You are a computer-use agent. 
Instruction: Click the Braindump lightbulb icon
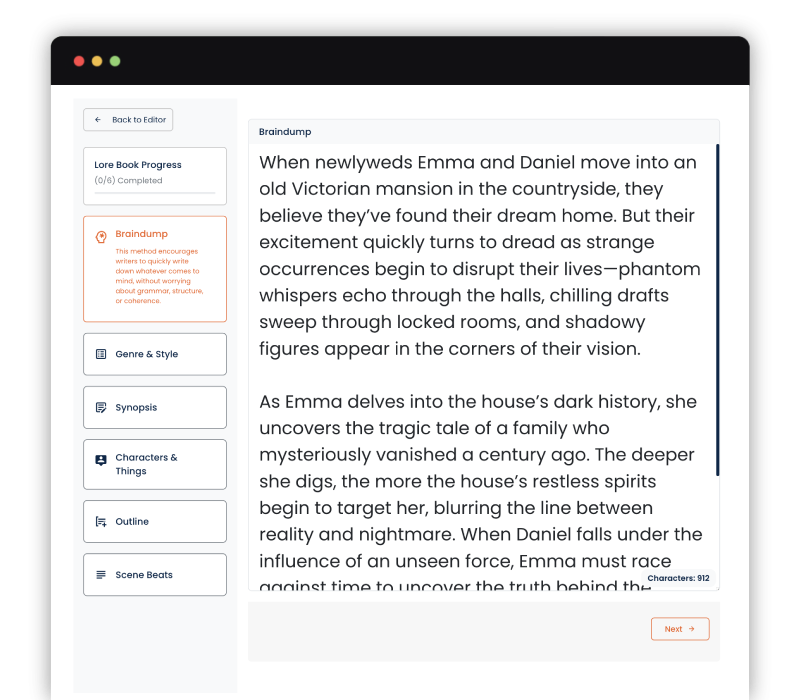pyautogui.click(x=101, y=237)
